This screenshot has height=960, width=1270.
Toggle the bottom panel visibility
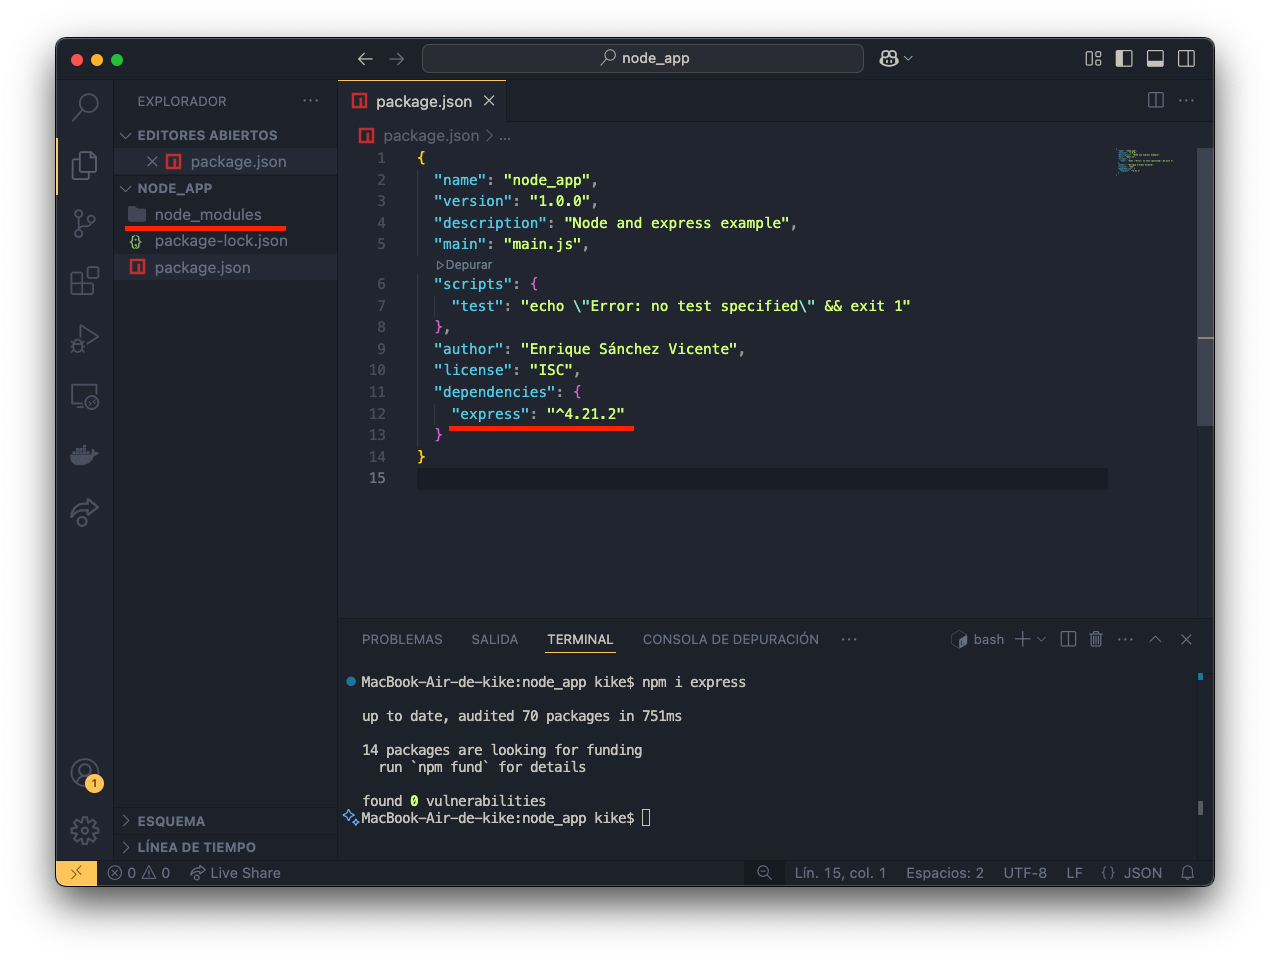(x=1155, y=59)
